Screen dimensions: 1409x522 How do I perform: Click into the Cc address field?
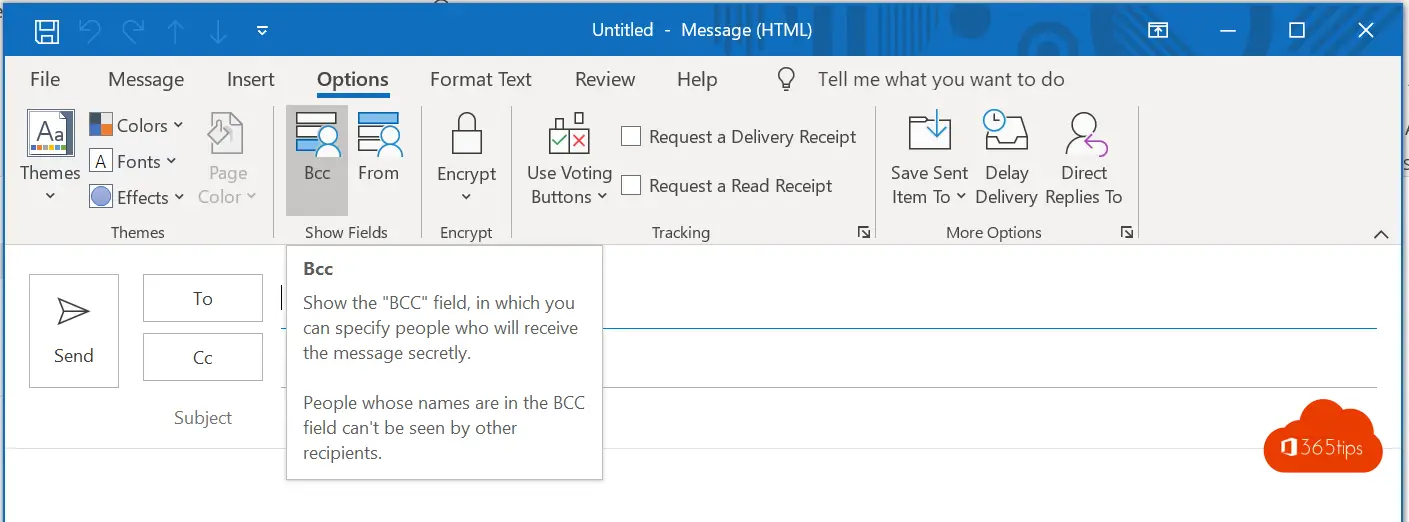pyautogui.click(x=828, y=358)
